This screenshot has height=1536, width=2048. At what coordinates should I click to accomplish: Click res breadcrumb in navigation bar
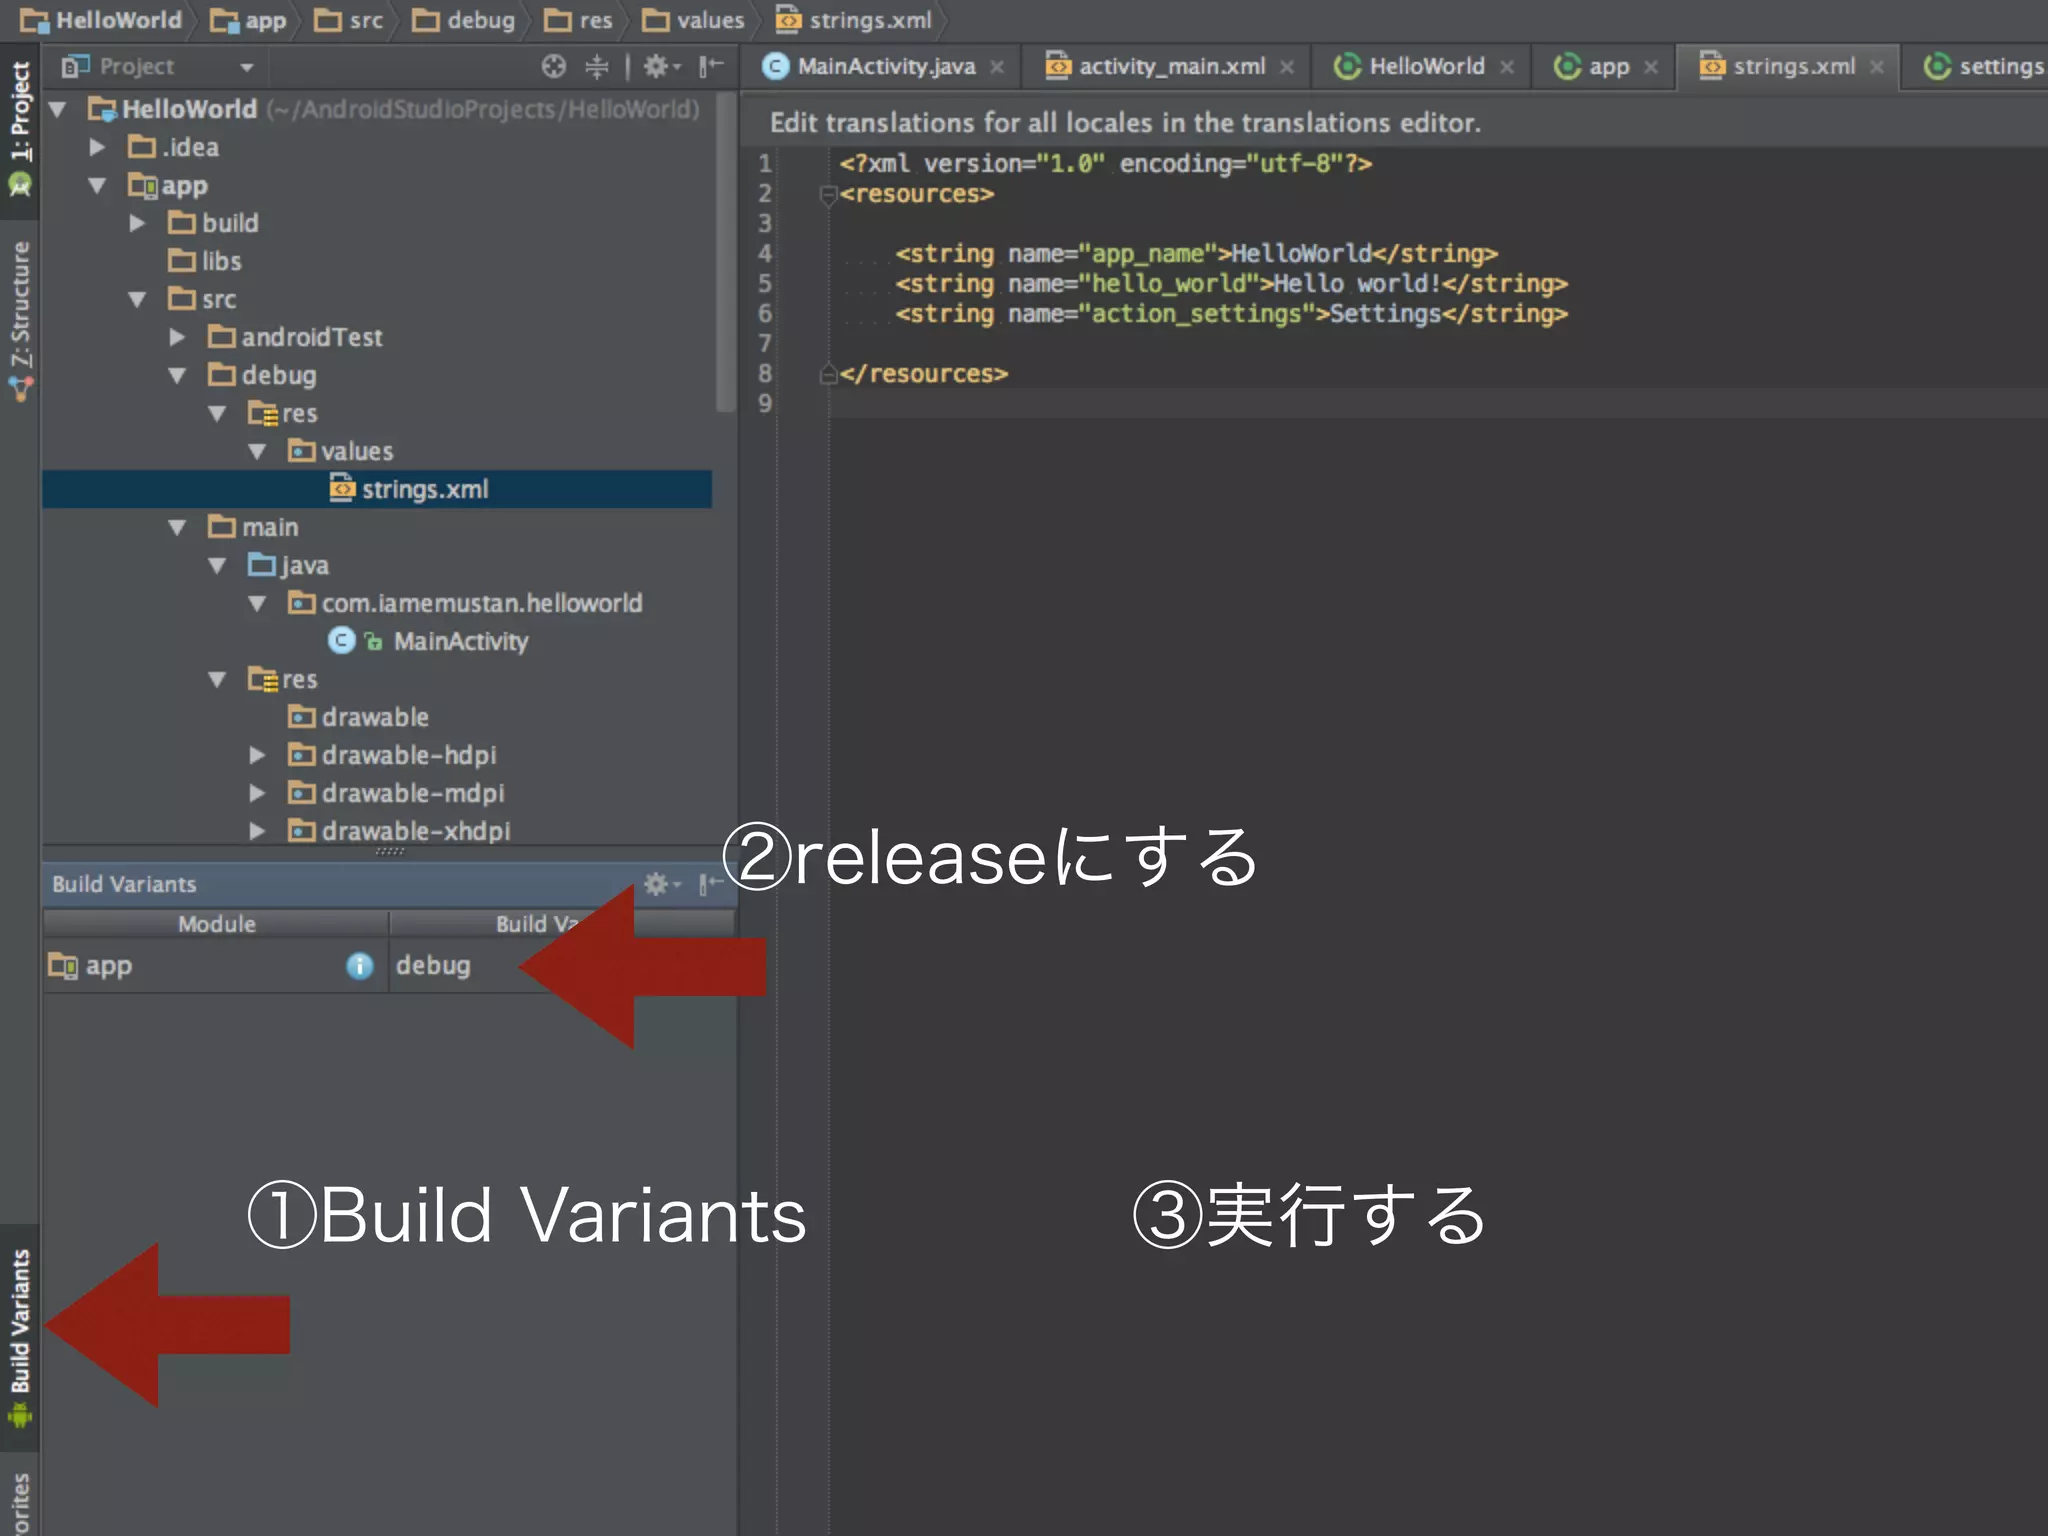578,20
